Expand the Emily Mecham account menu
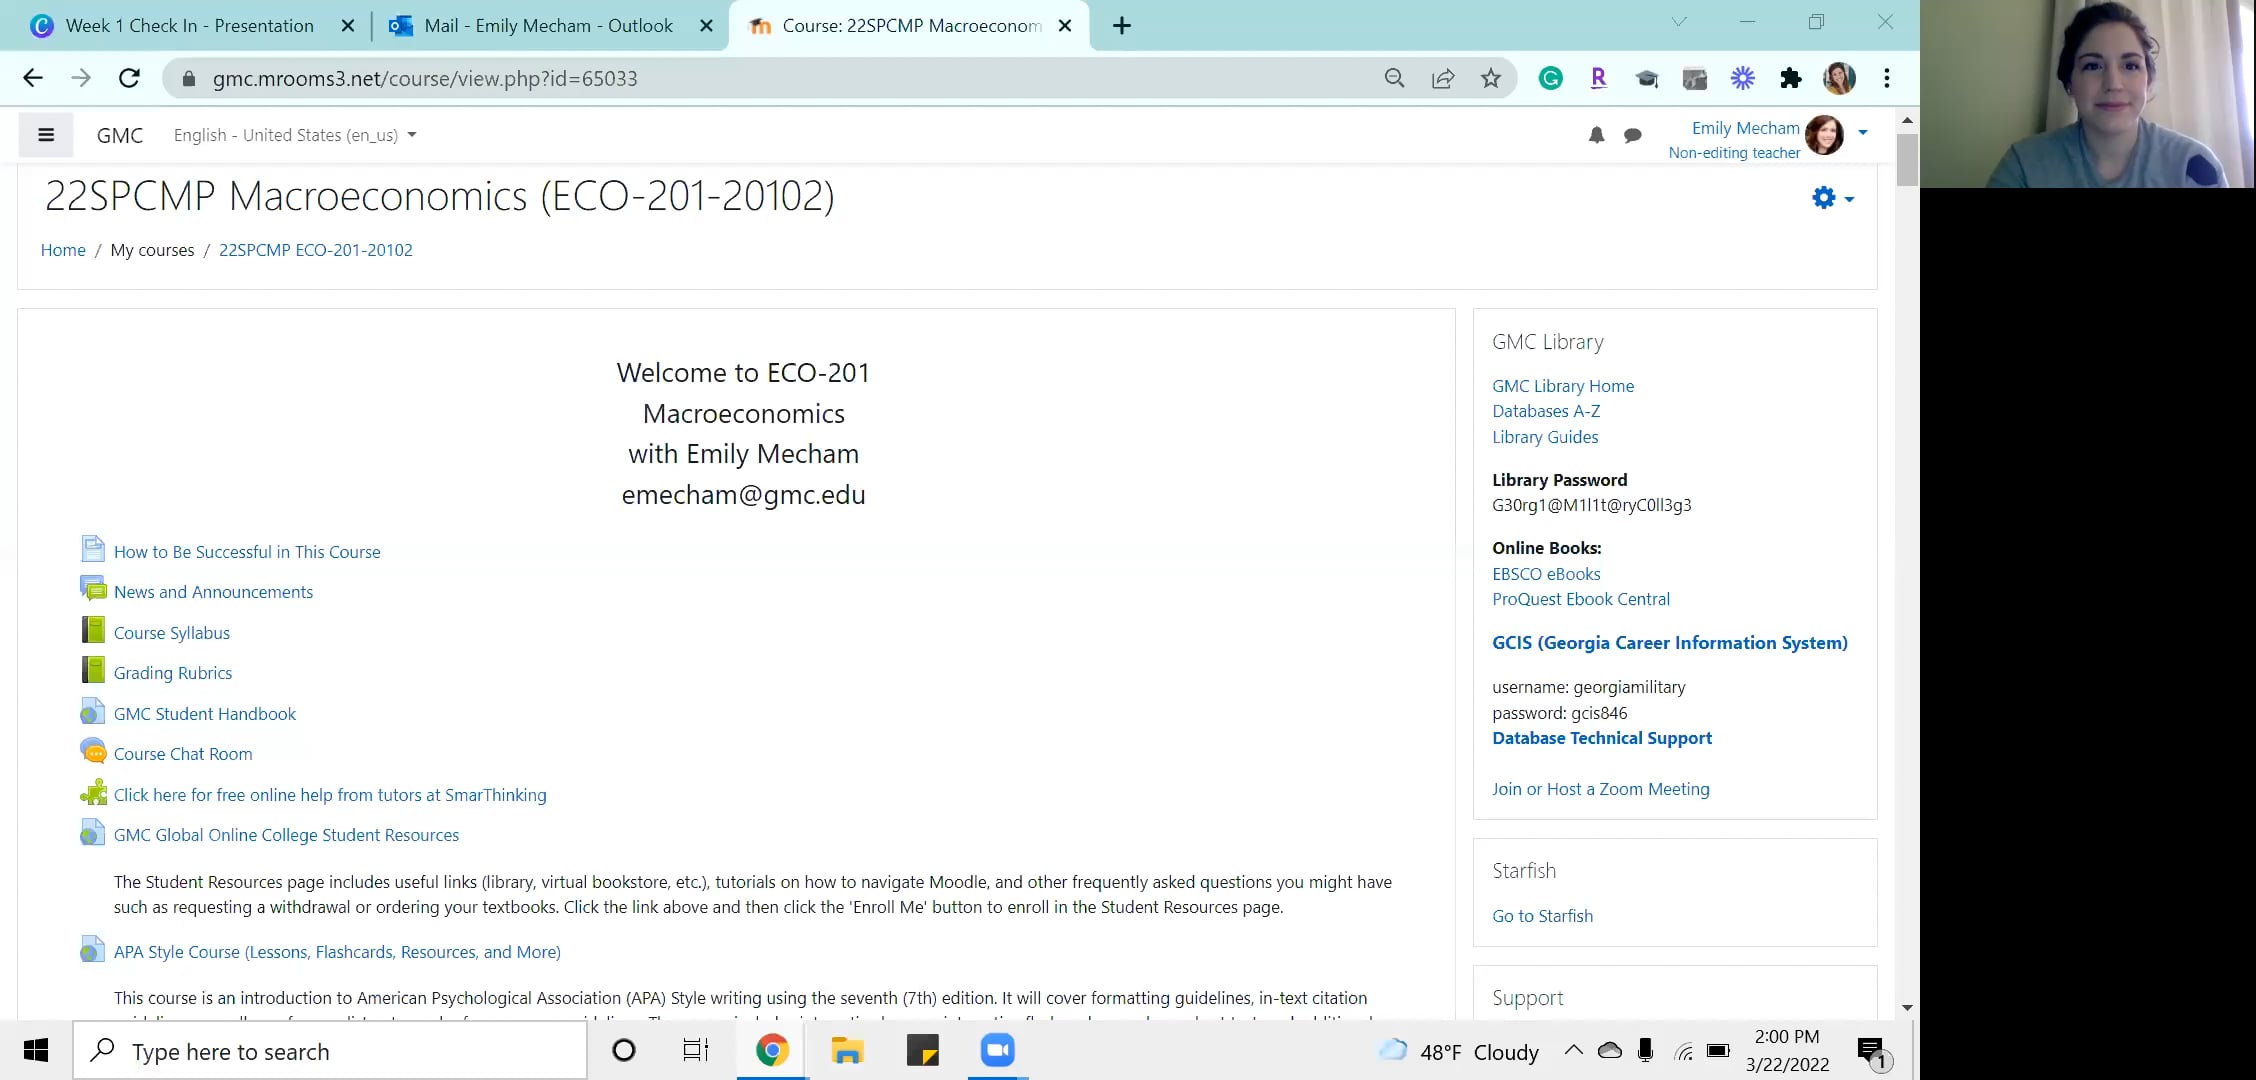2256x1080 pixels. pyautogui.click(x=1862, y=131)
